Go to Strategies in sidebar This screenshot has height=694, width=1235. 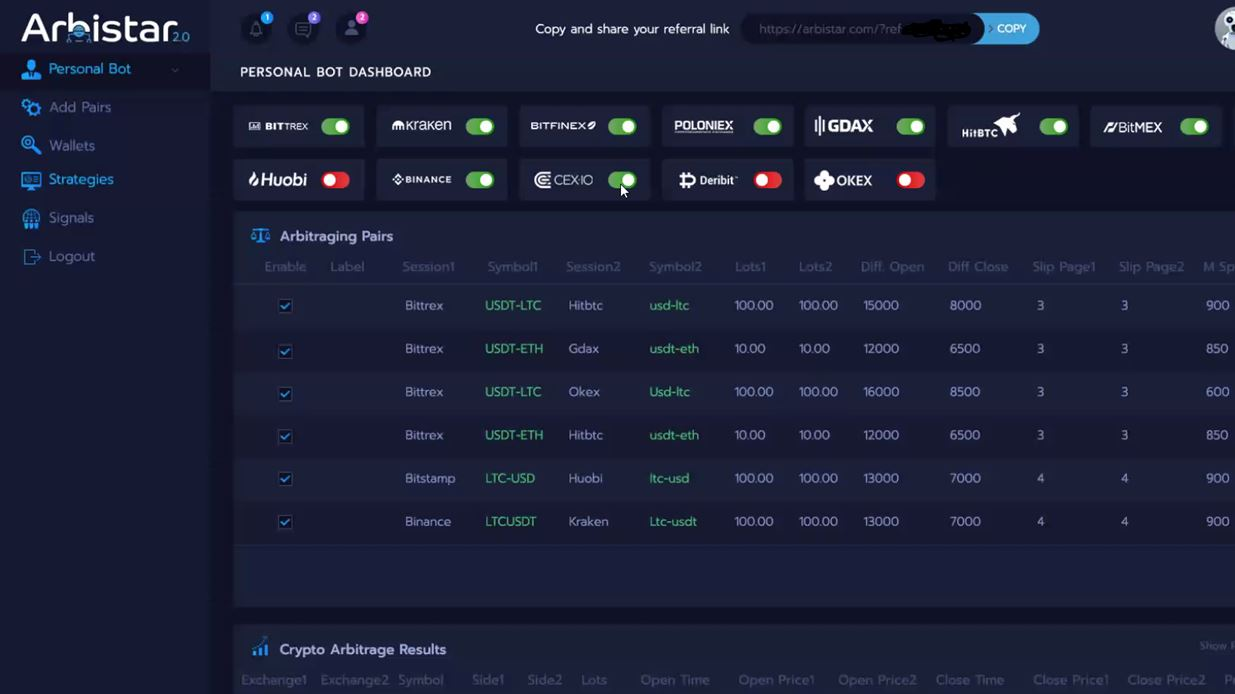click(x=81, y=180)
